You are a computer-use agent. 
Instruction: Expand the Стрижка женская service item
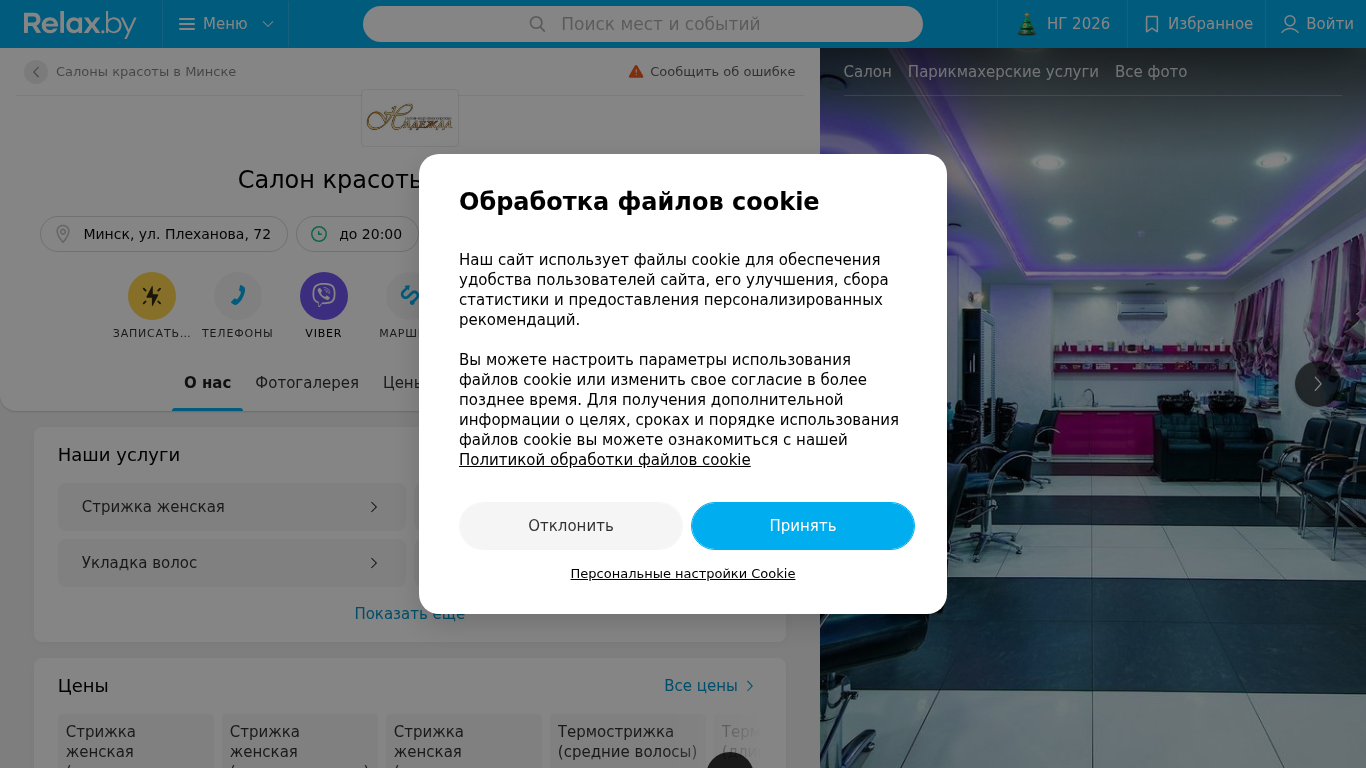click(x=232, y=507)
